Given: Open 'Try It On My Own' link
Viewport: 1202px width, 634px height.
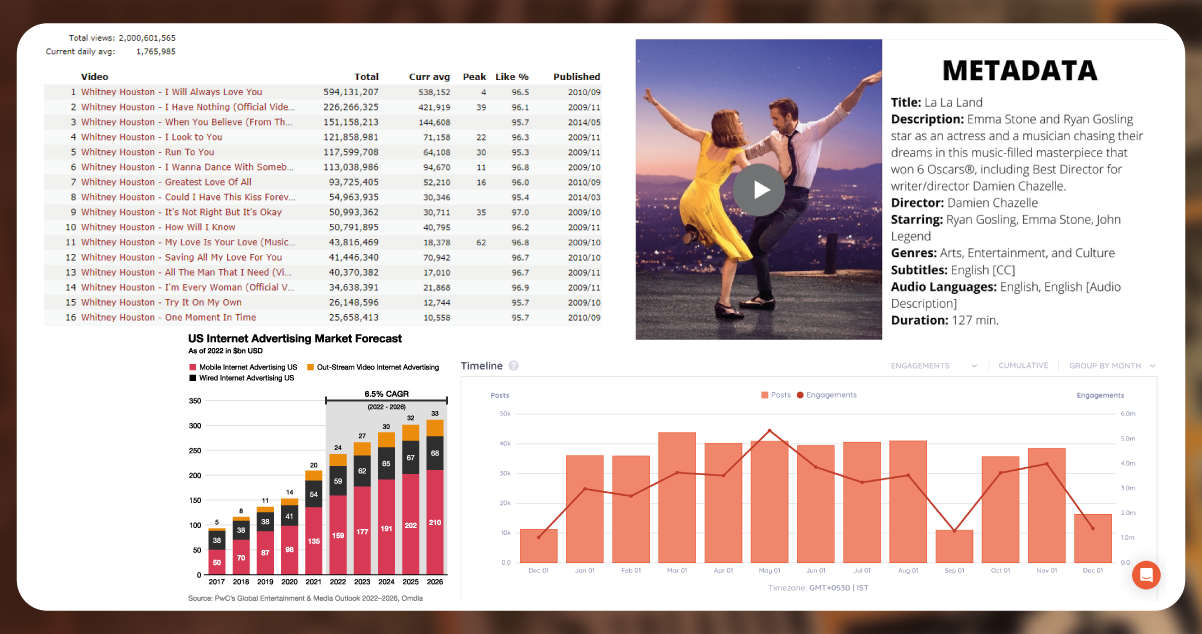Looking at the screenshot, I should tap(161, 302).
